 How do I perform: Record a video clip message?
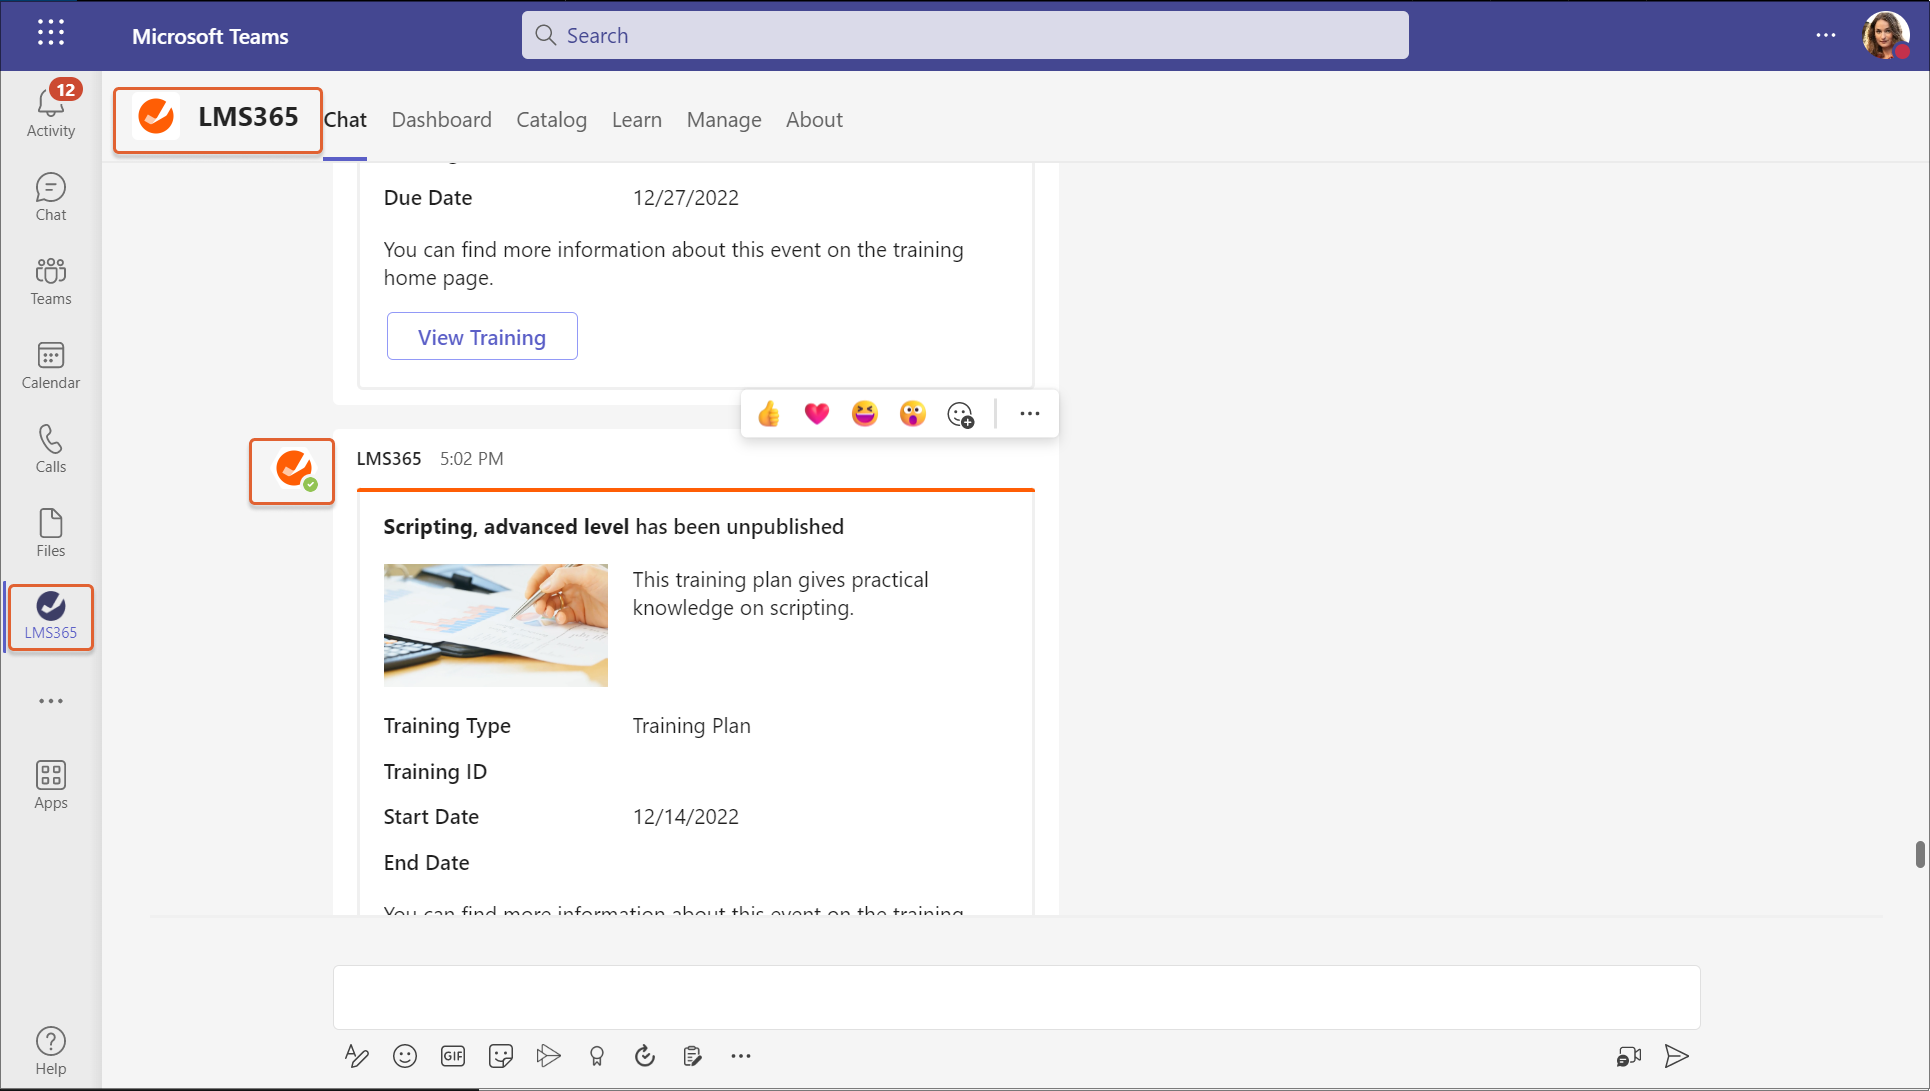coord(1629,1056)
